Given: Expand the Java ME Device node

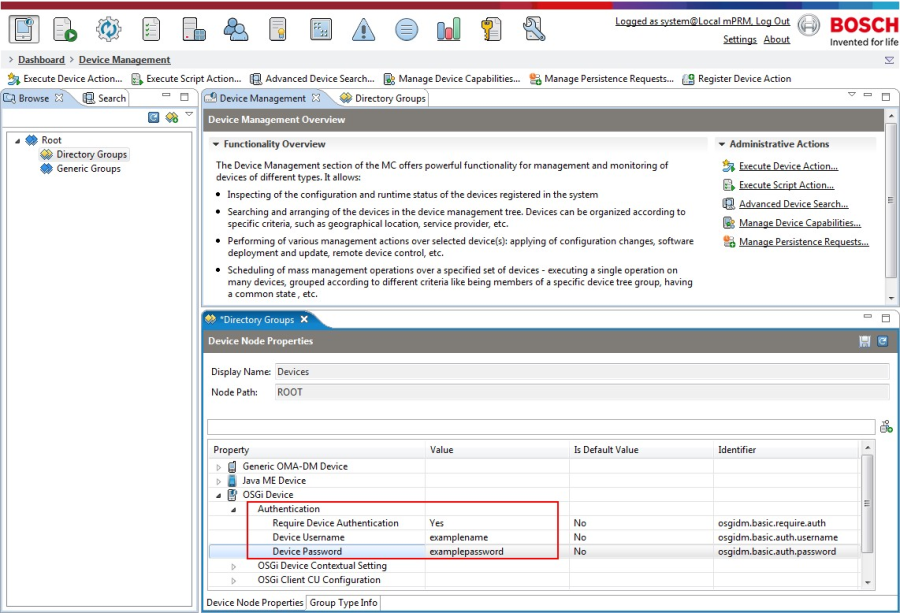Looking at the screenshot, I should [218, 482].
